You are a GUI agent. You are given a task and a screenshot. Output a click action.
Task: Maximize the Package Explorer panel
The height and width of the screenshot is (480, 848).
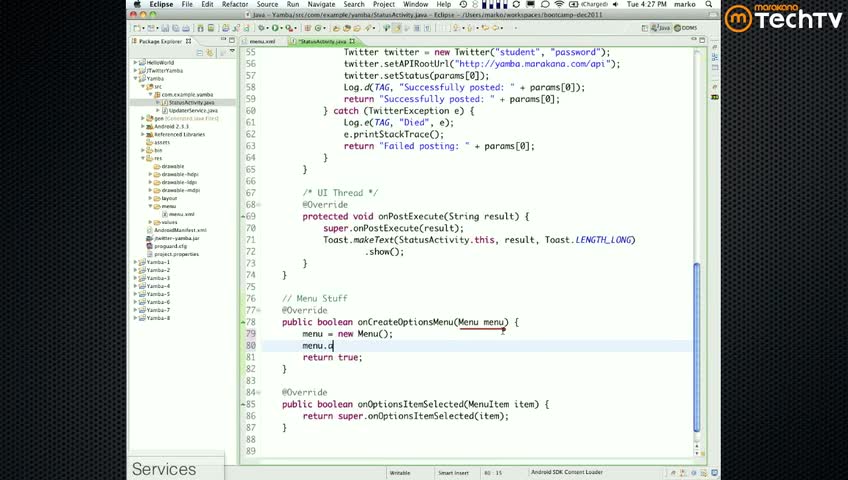pos(231,41)
